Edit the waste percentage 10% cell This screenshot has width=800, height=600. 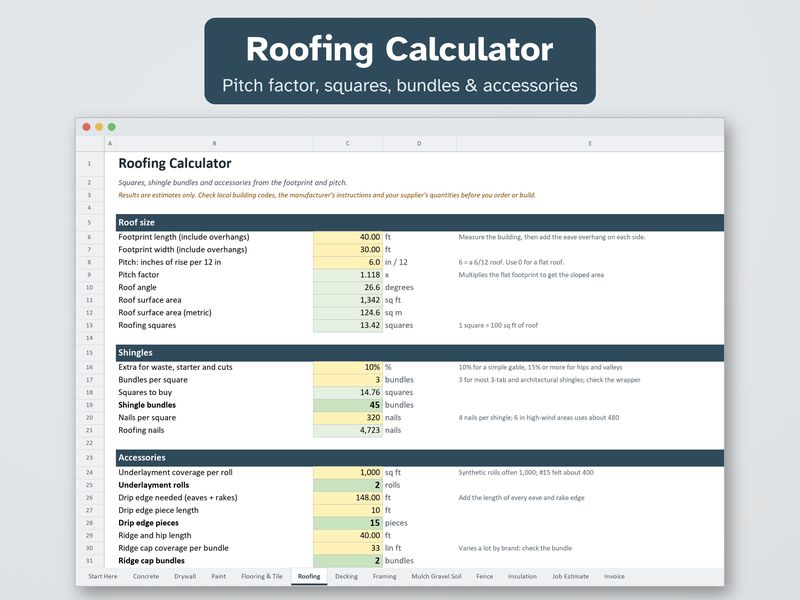click(347, 367)
